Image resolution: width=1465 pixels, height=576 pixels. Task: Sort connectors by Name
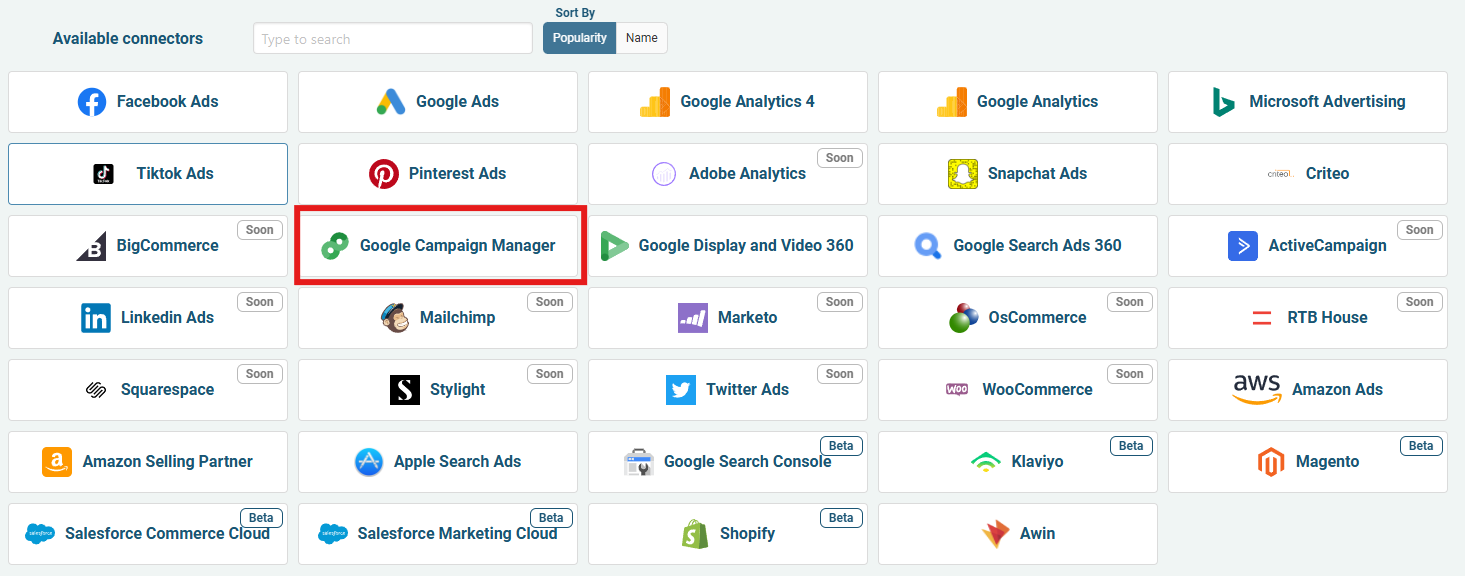tap(642, 38)
